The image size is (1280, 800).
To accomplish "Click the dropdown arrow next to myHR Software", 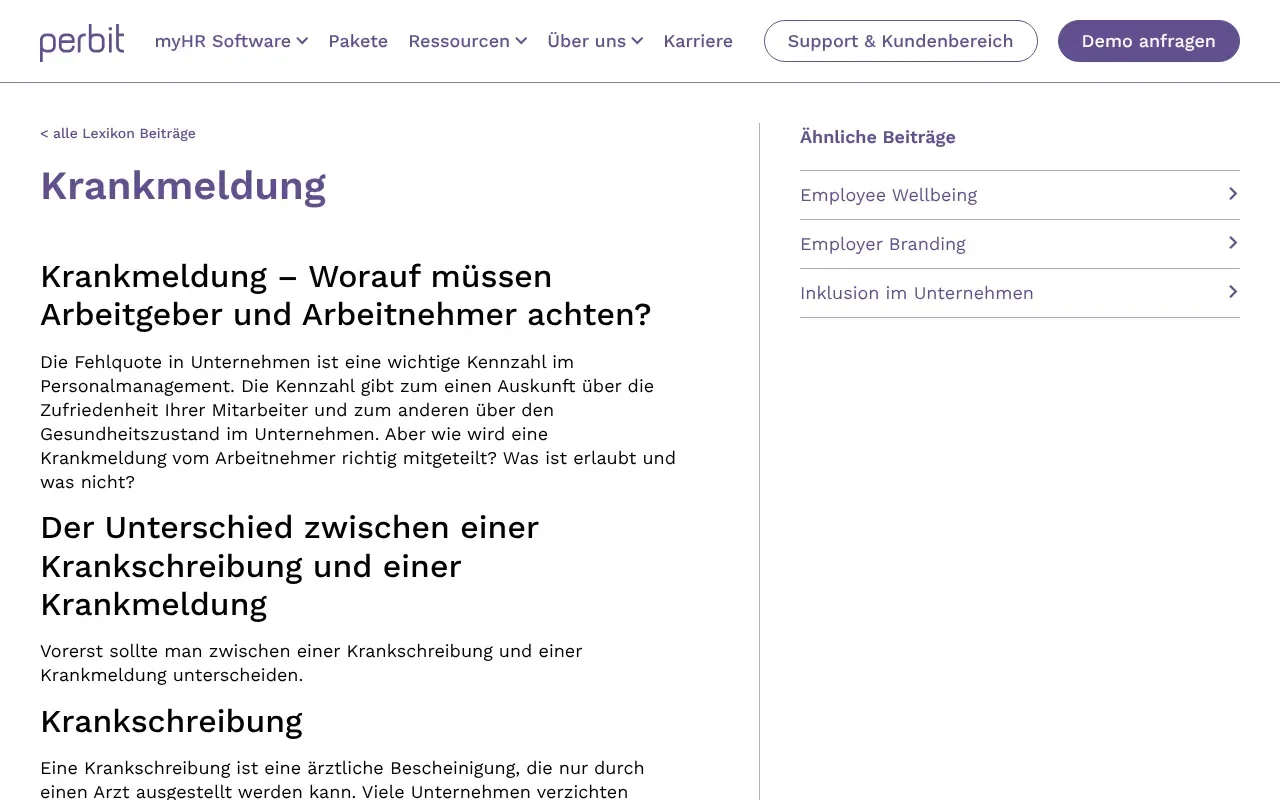I will (301, 41).
